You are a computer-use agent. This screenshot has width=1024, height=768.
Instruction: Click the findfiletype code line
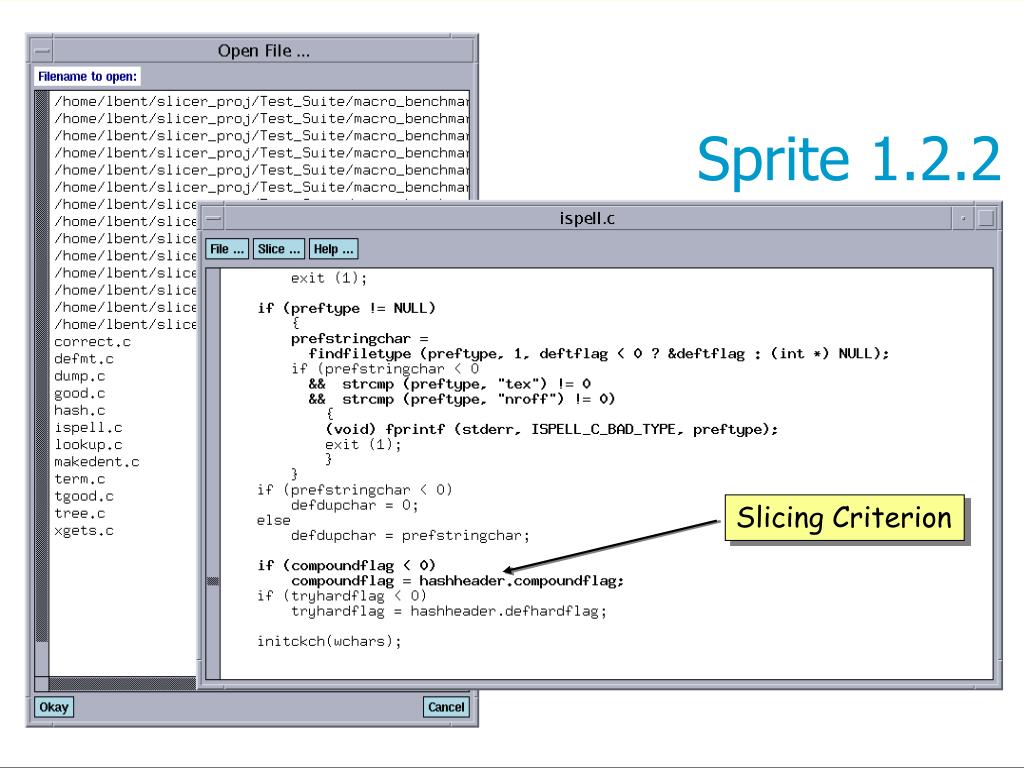click(x=599, y=353)
